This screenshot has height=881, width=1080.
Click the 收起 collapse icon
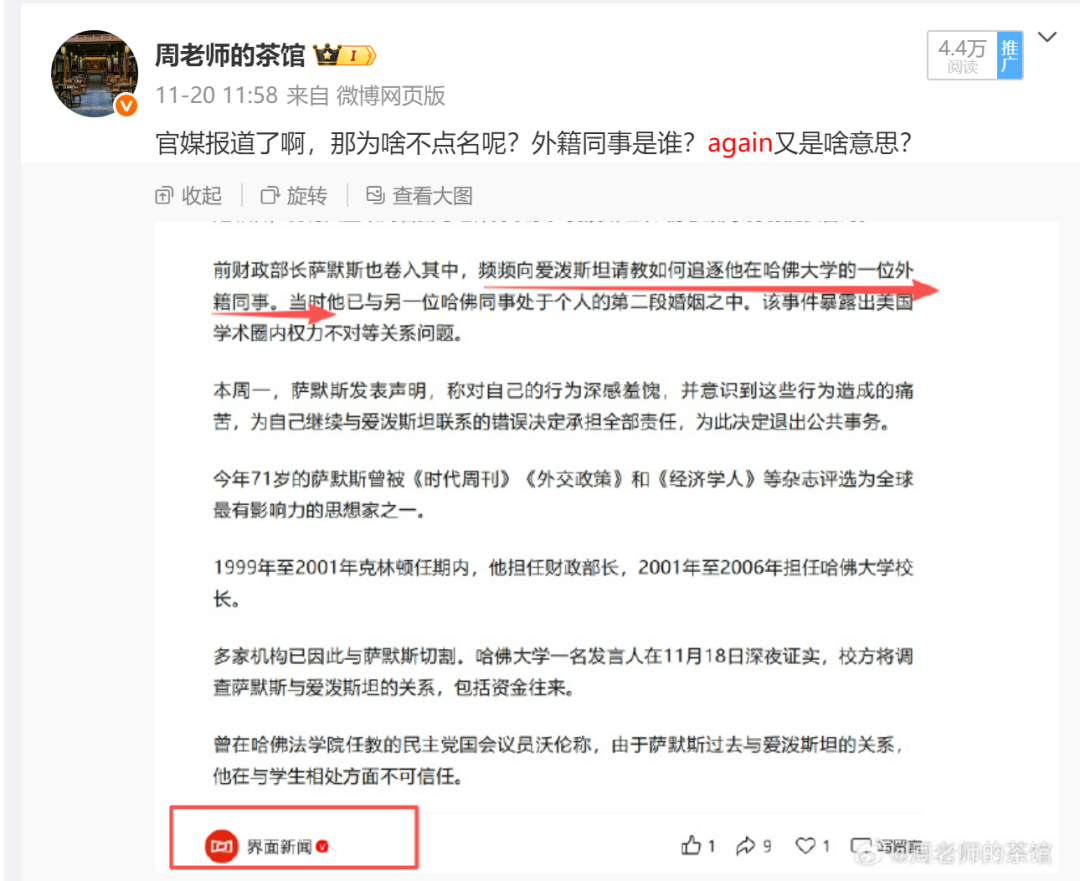click(x=164, y=196)
